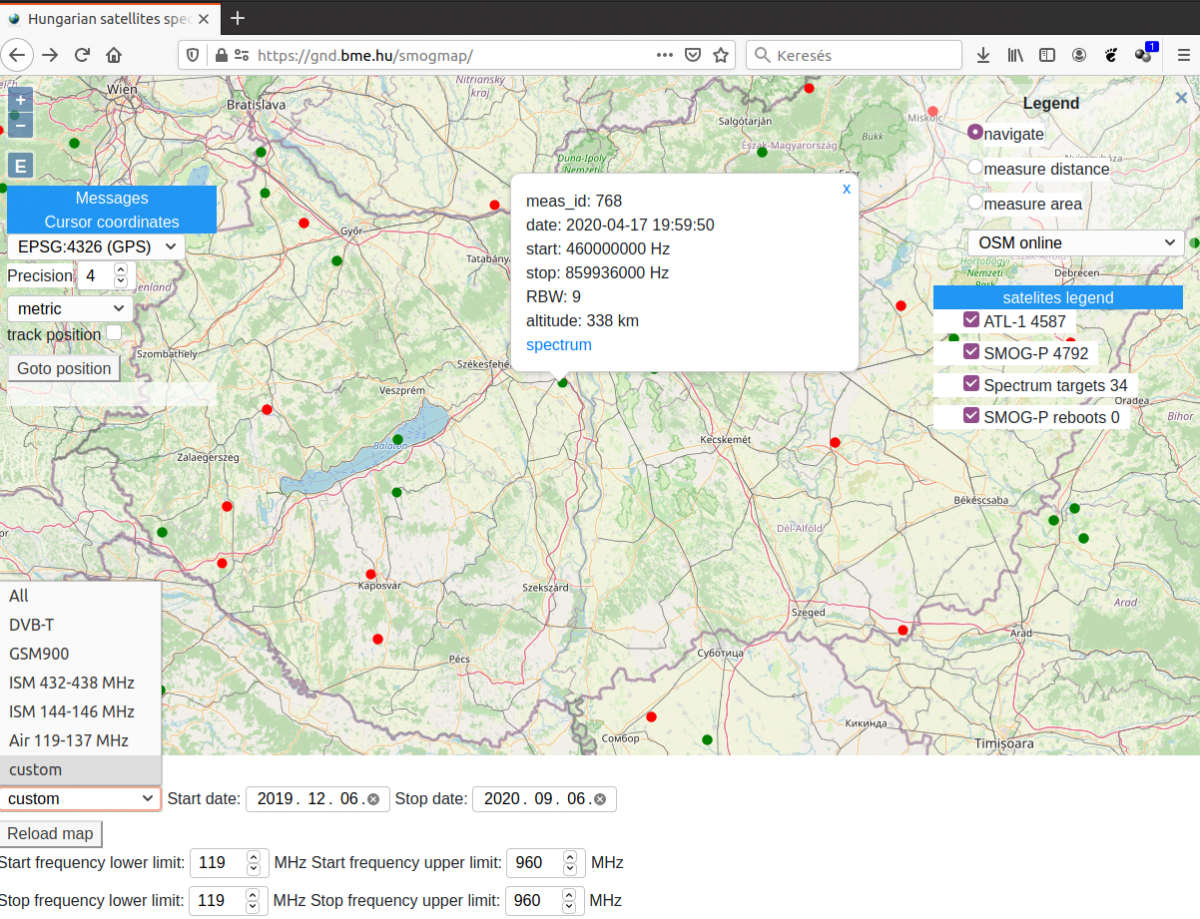1200x919 pixels.
Task: Select the measure area radio option
Action: (975, 202)
